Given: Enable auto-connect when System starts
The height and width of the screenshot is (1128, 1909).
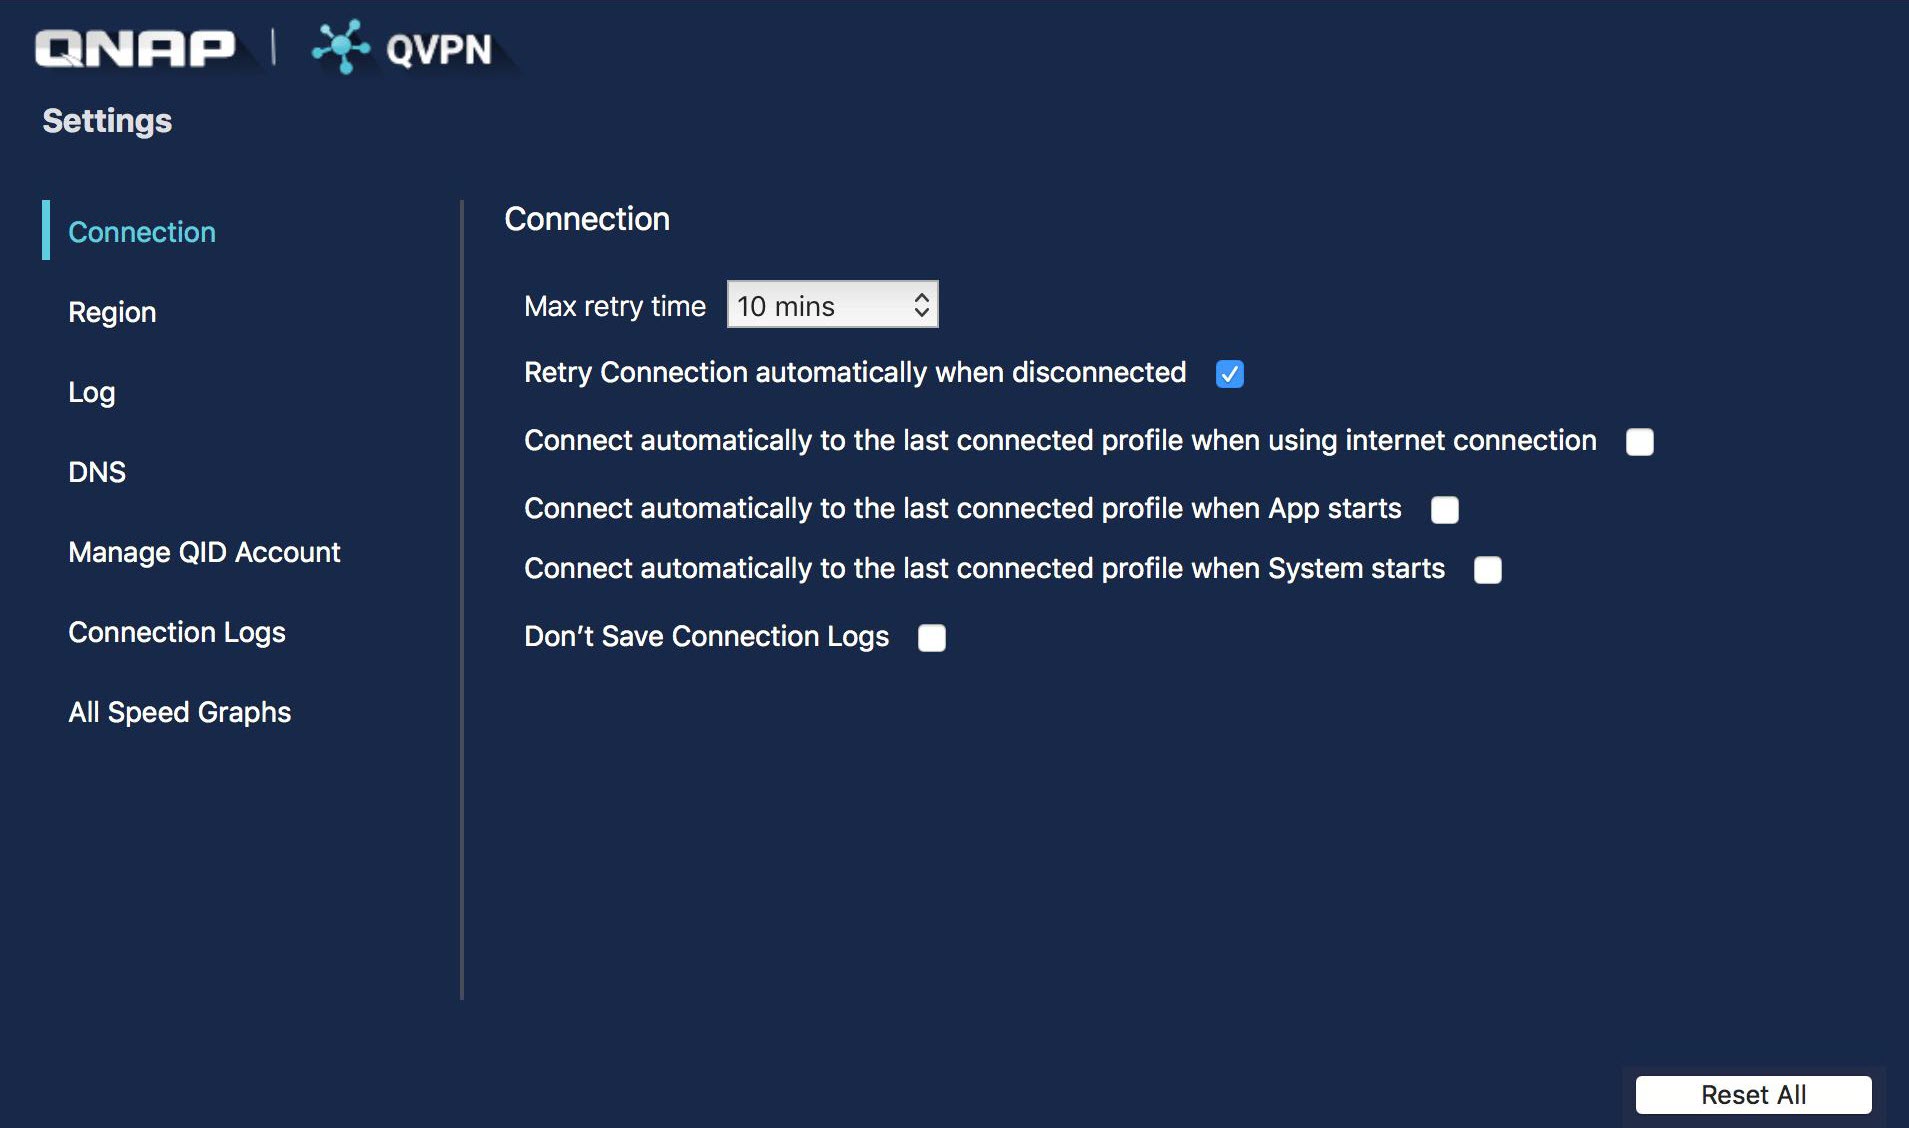Looking at the screenshot, I should pyautogui.click(x=1487, y=570).
